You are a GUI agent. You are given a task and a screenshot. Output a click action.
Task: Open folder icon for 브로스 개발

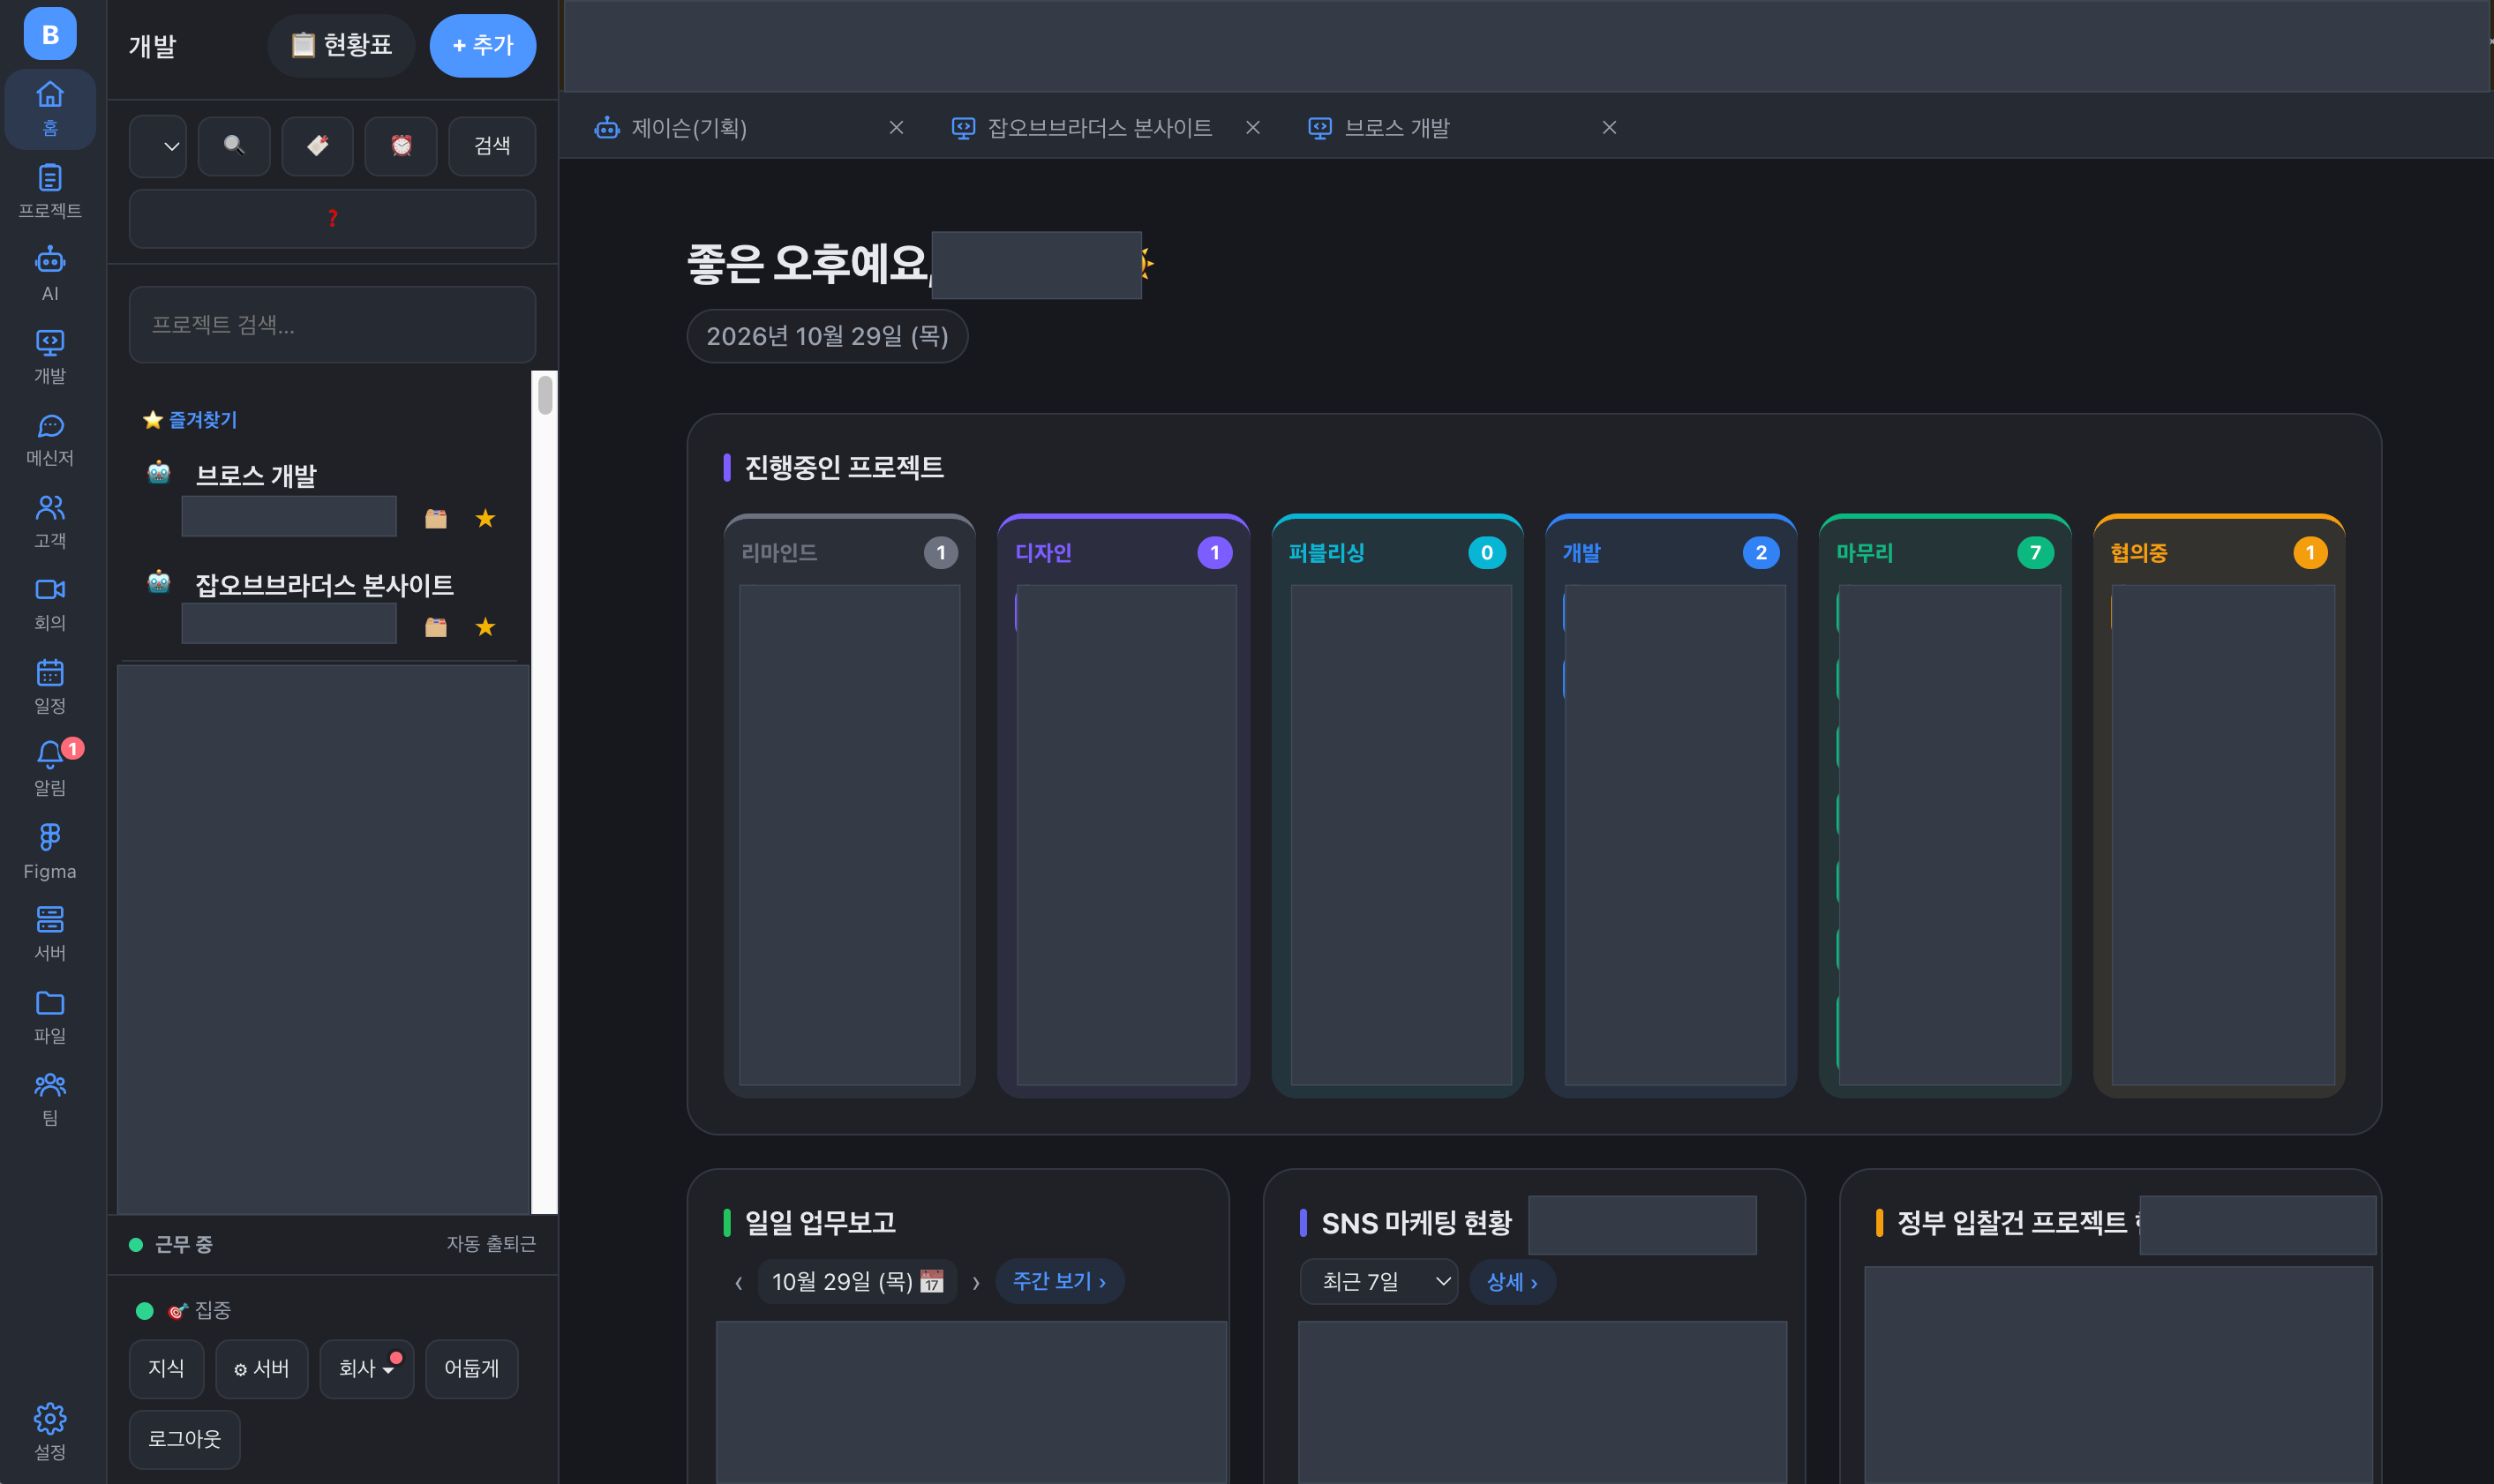[x=435, y=518]
